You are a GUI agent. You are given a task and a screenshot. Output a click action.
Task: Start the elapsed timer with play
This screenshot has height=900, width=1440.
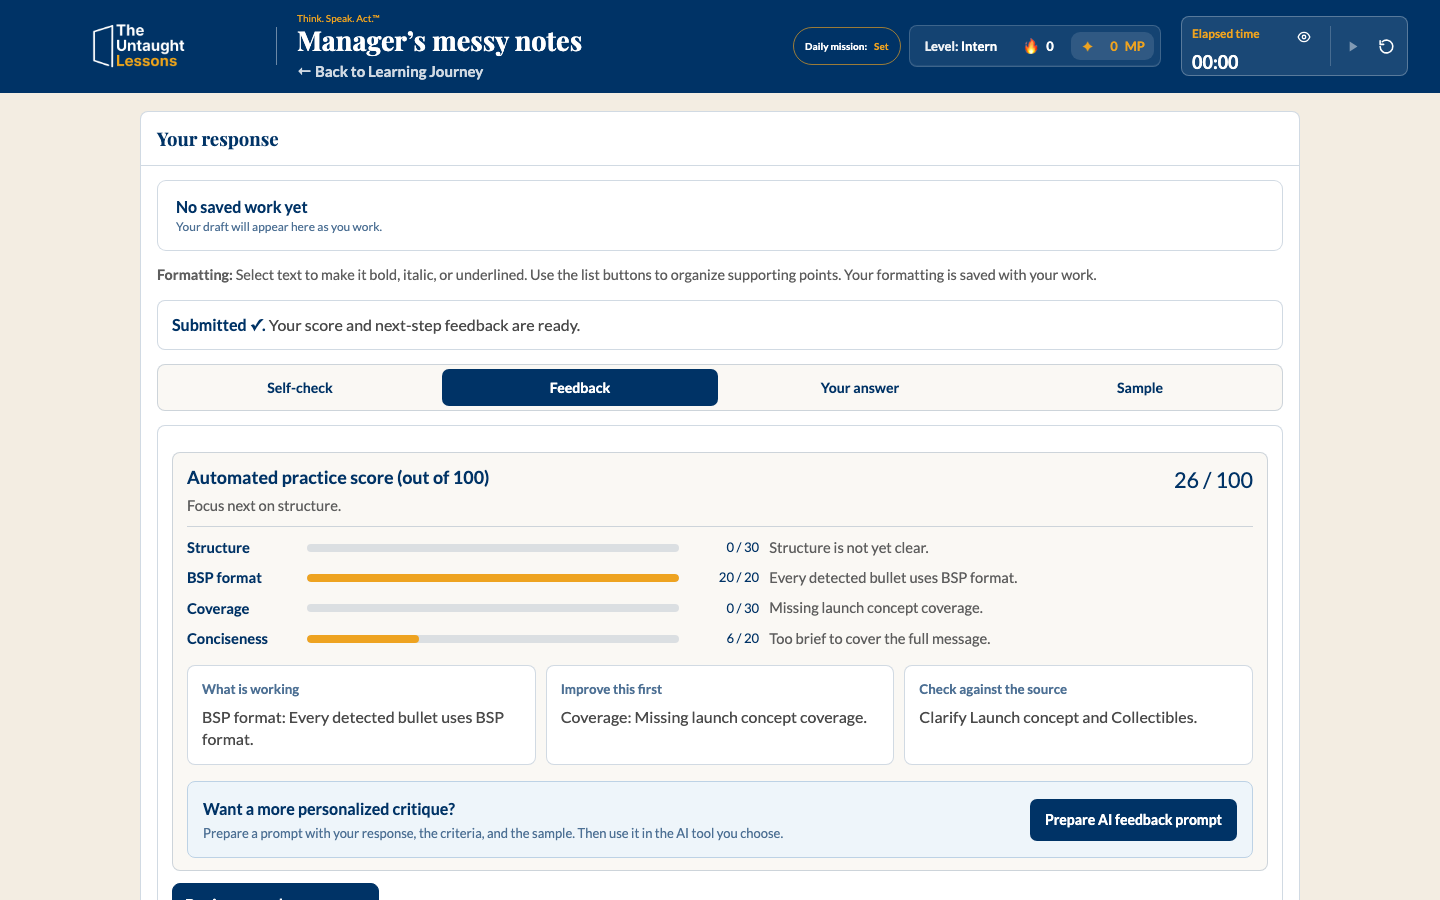pyautogui.click(x=1353, y=46)
